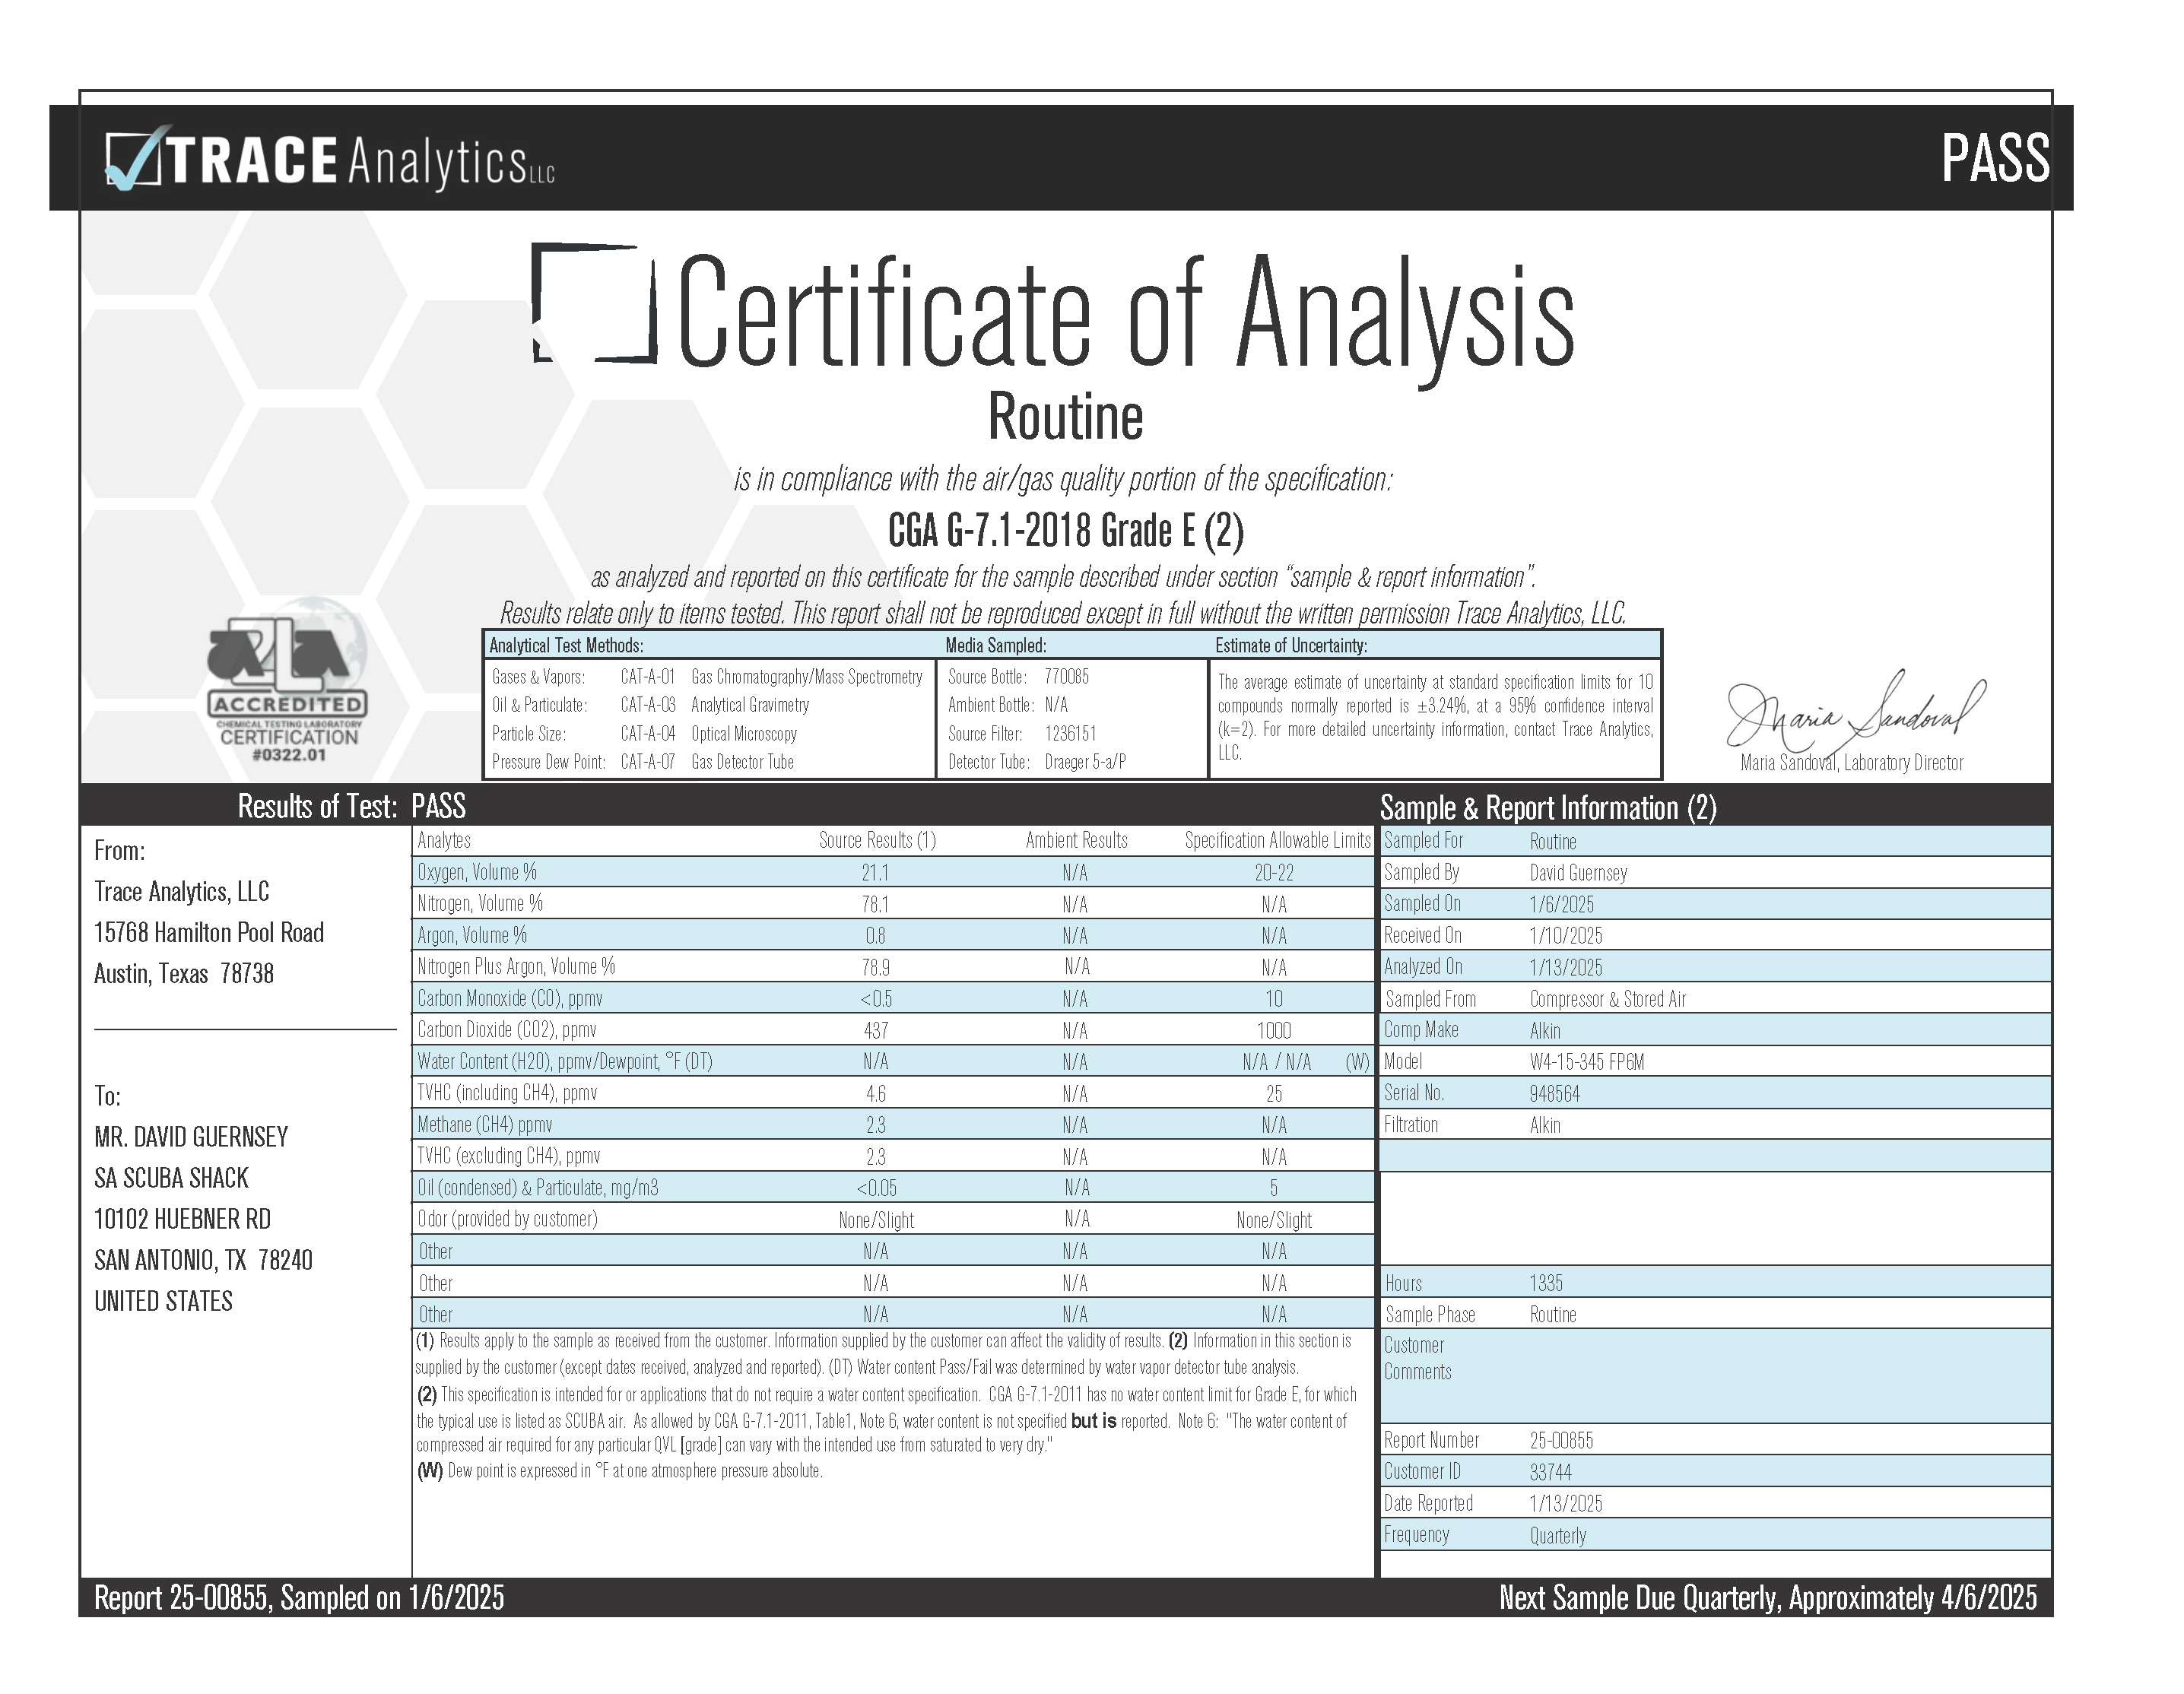Click the Hours value 1335
The width and height of the screenshot is (2184, 1694).
point(1545,1283)
